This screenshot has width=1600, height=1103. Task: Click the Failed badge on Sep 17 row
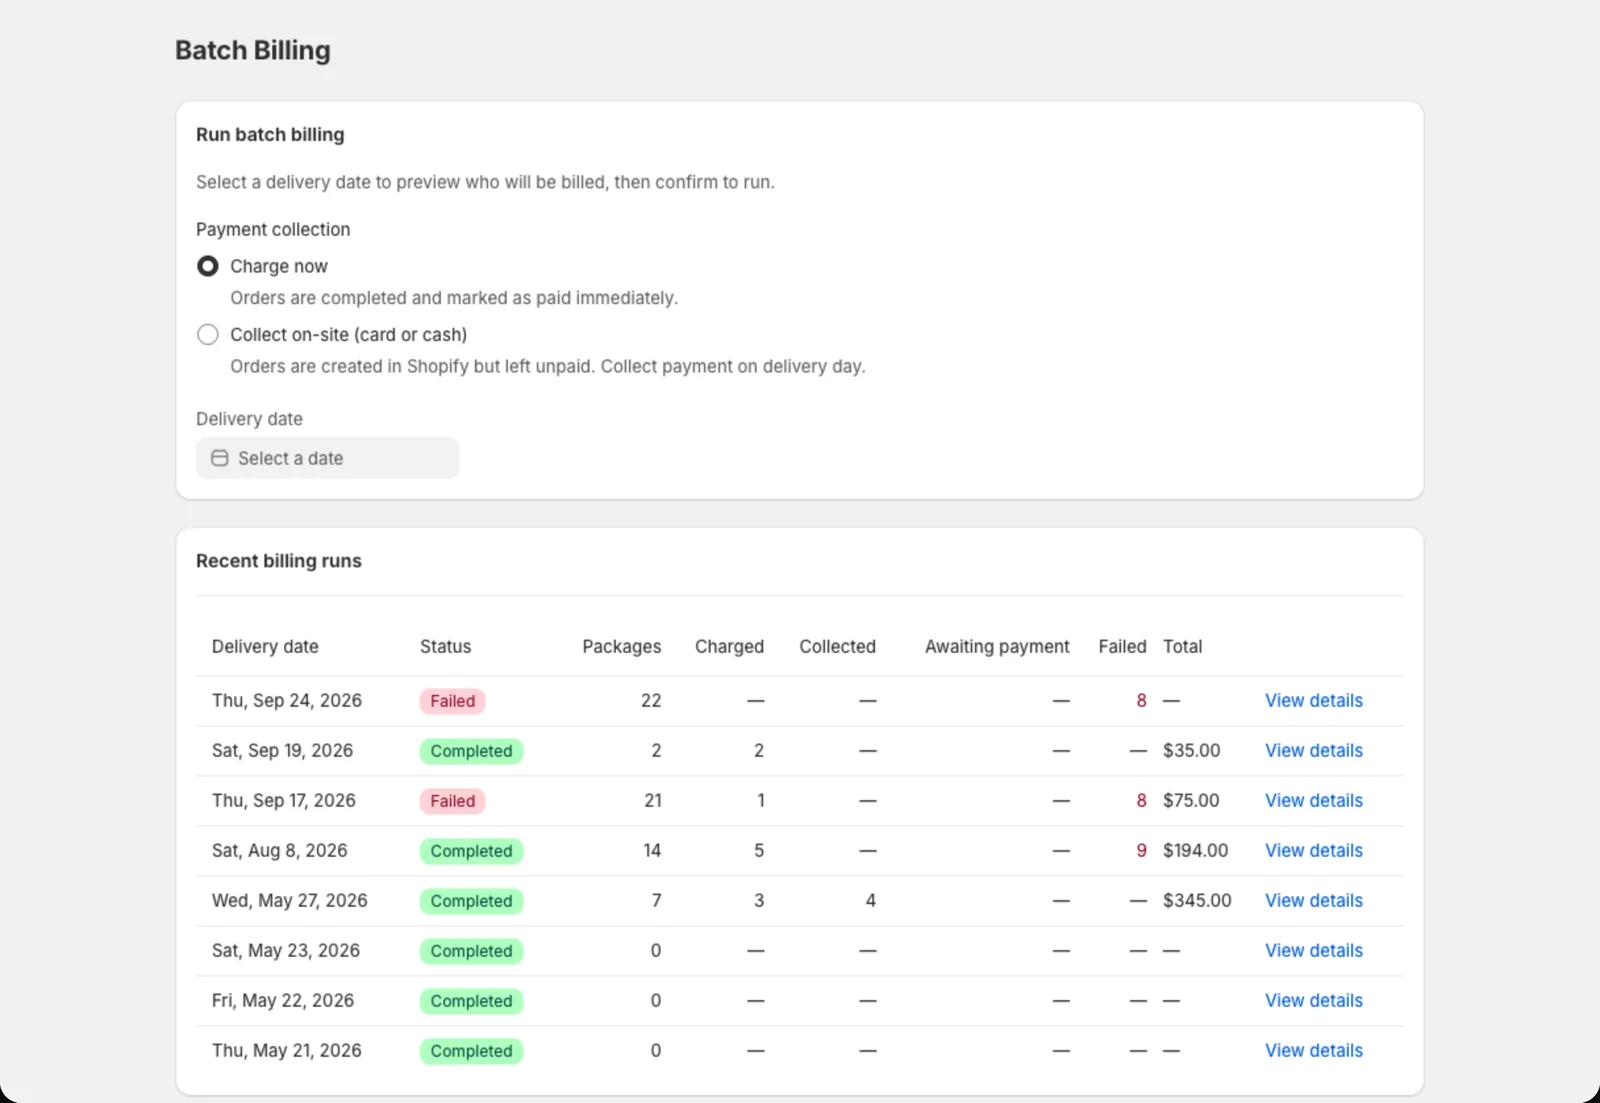tap(452, 801)
